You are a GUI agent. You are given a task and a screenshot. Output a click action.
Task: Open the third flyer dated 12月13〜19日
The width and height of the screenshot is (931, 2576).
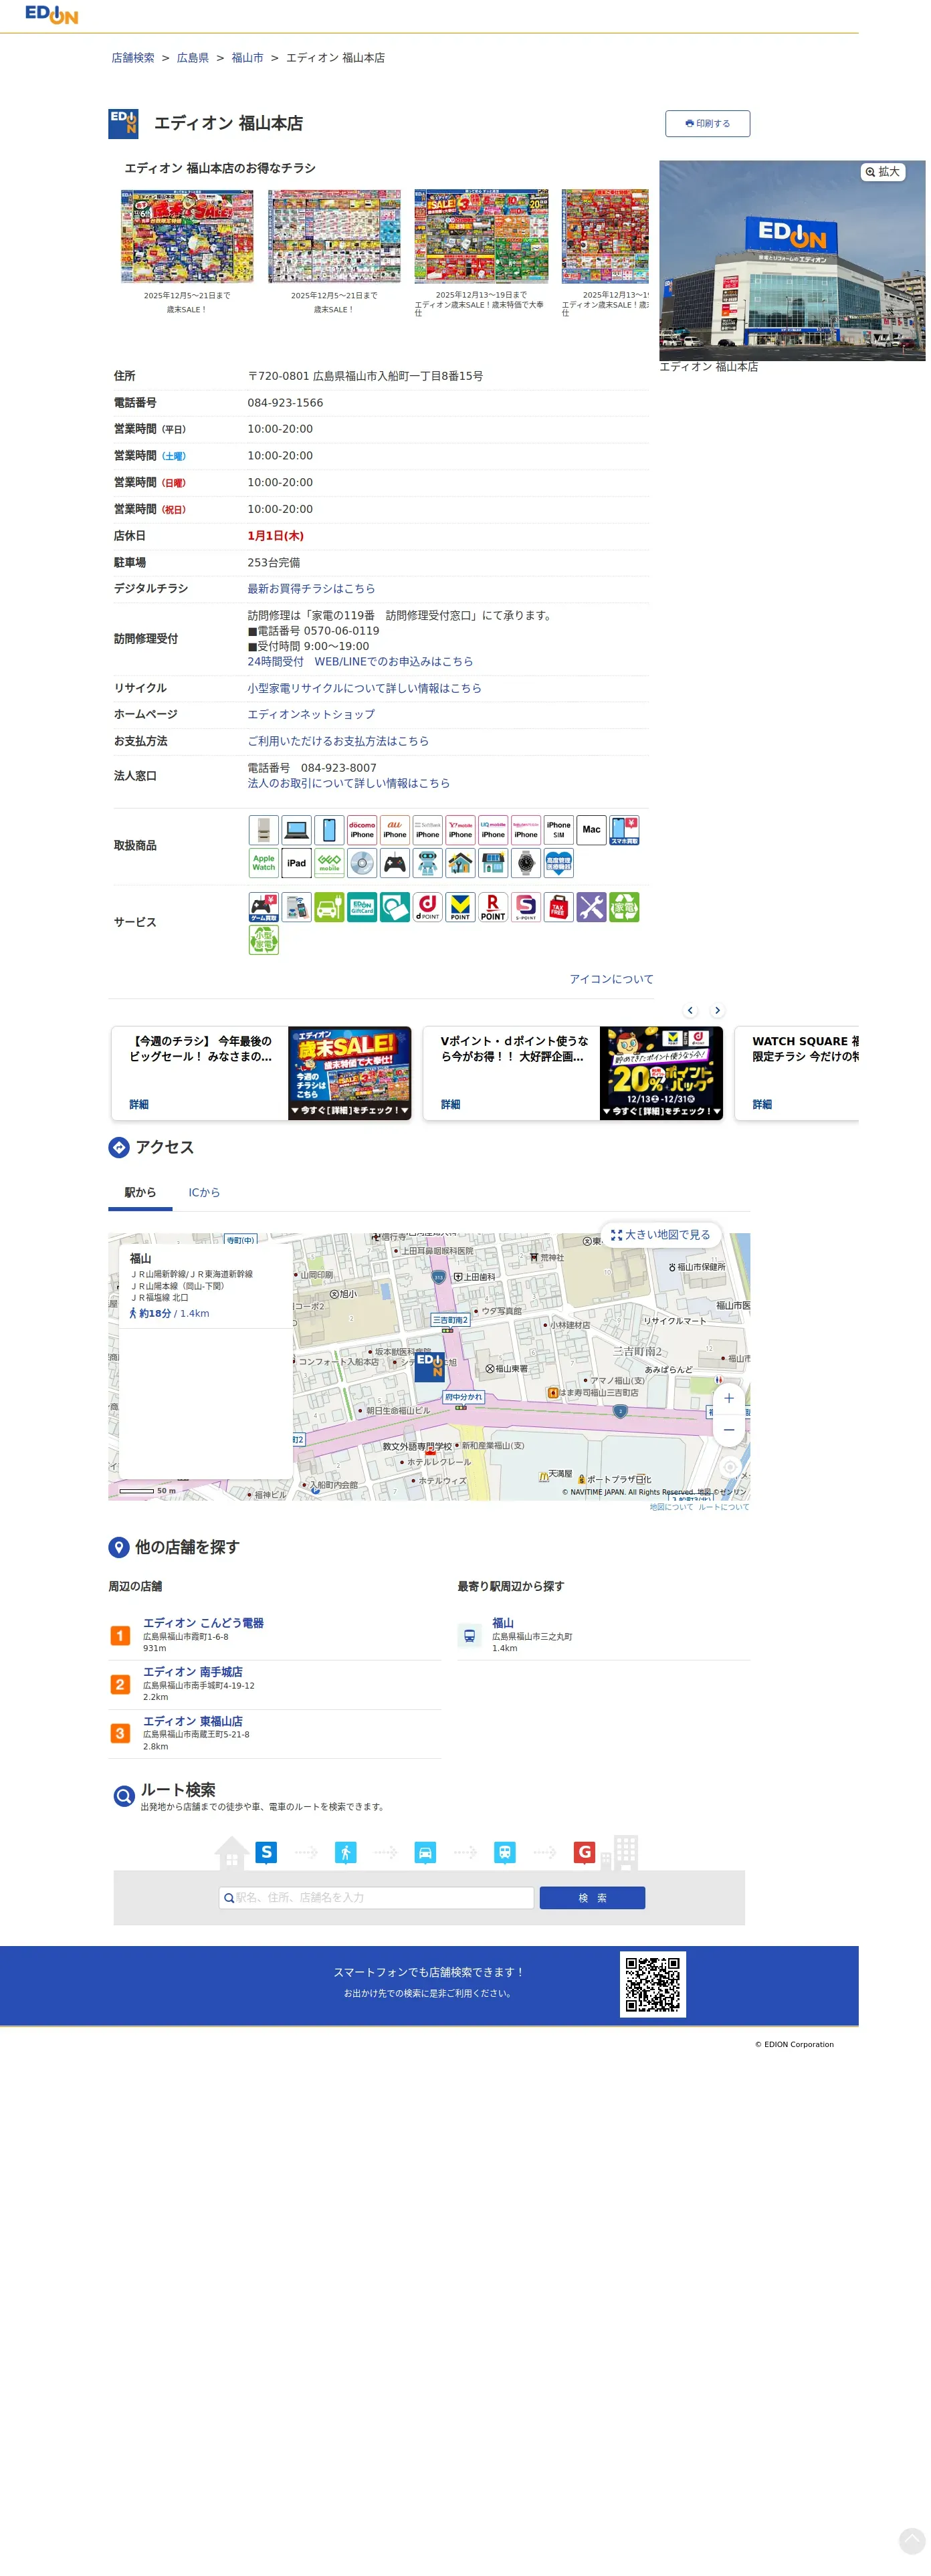click(481, 236)
